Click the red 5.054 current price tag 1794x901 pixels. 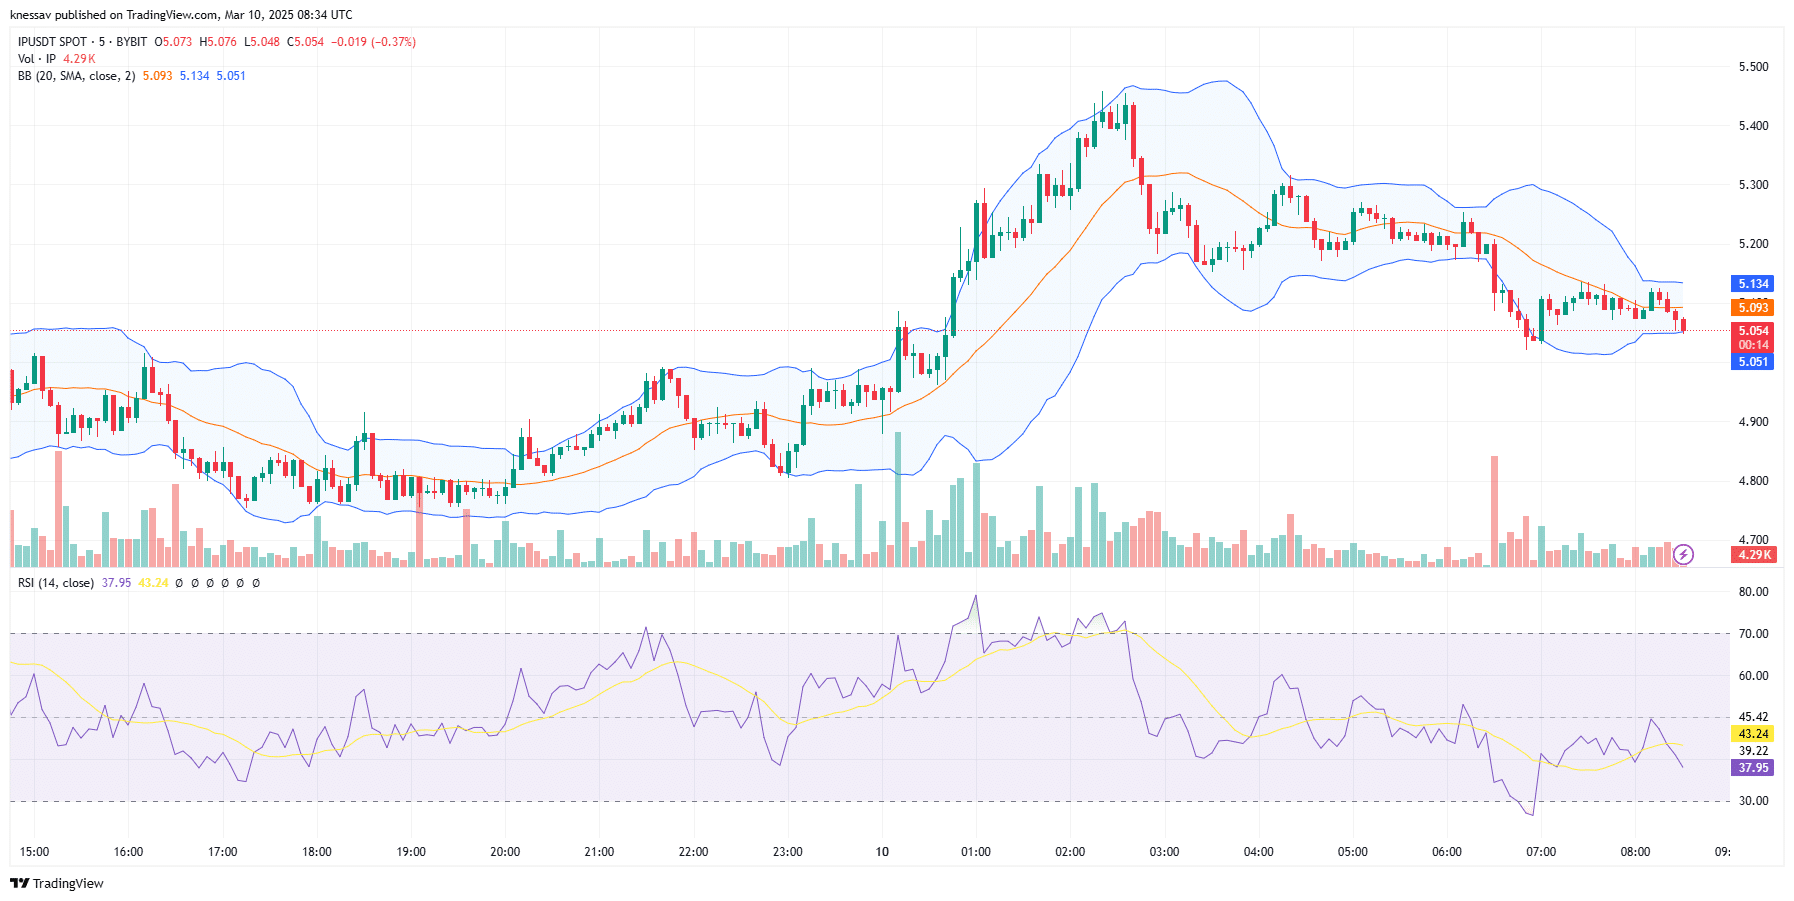click(1753, 331)
